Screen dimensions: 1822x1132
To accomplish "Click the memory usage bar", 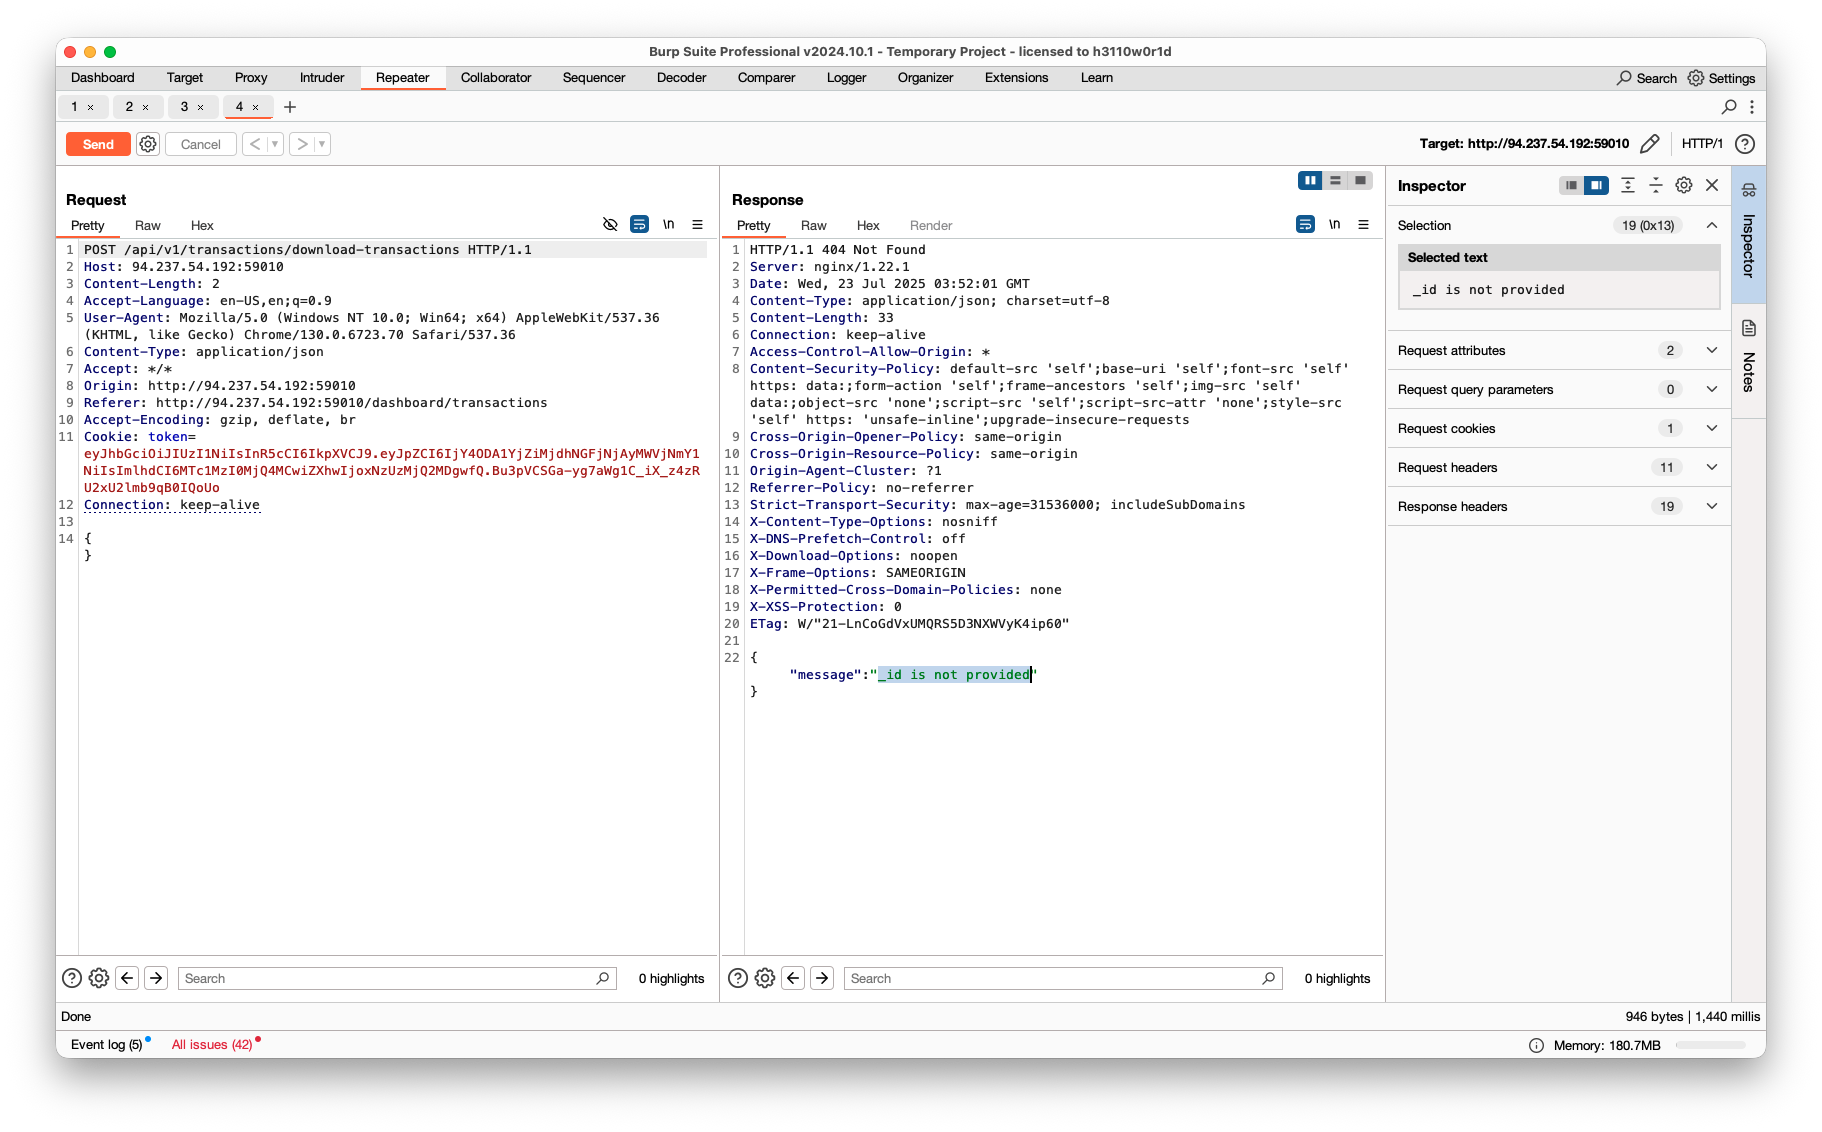I will click(x=1711, y=1046).
